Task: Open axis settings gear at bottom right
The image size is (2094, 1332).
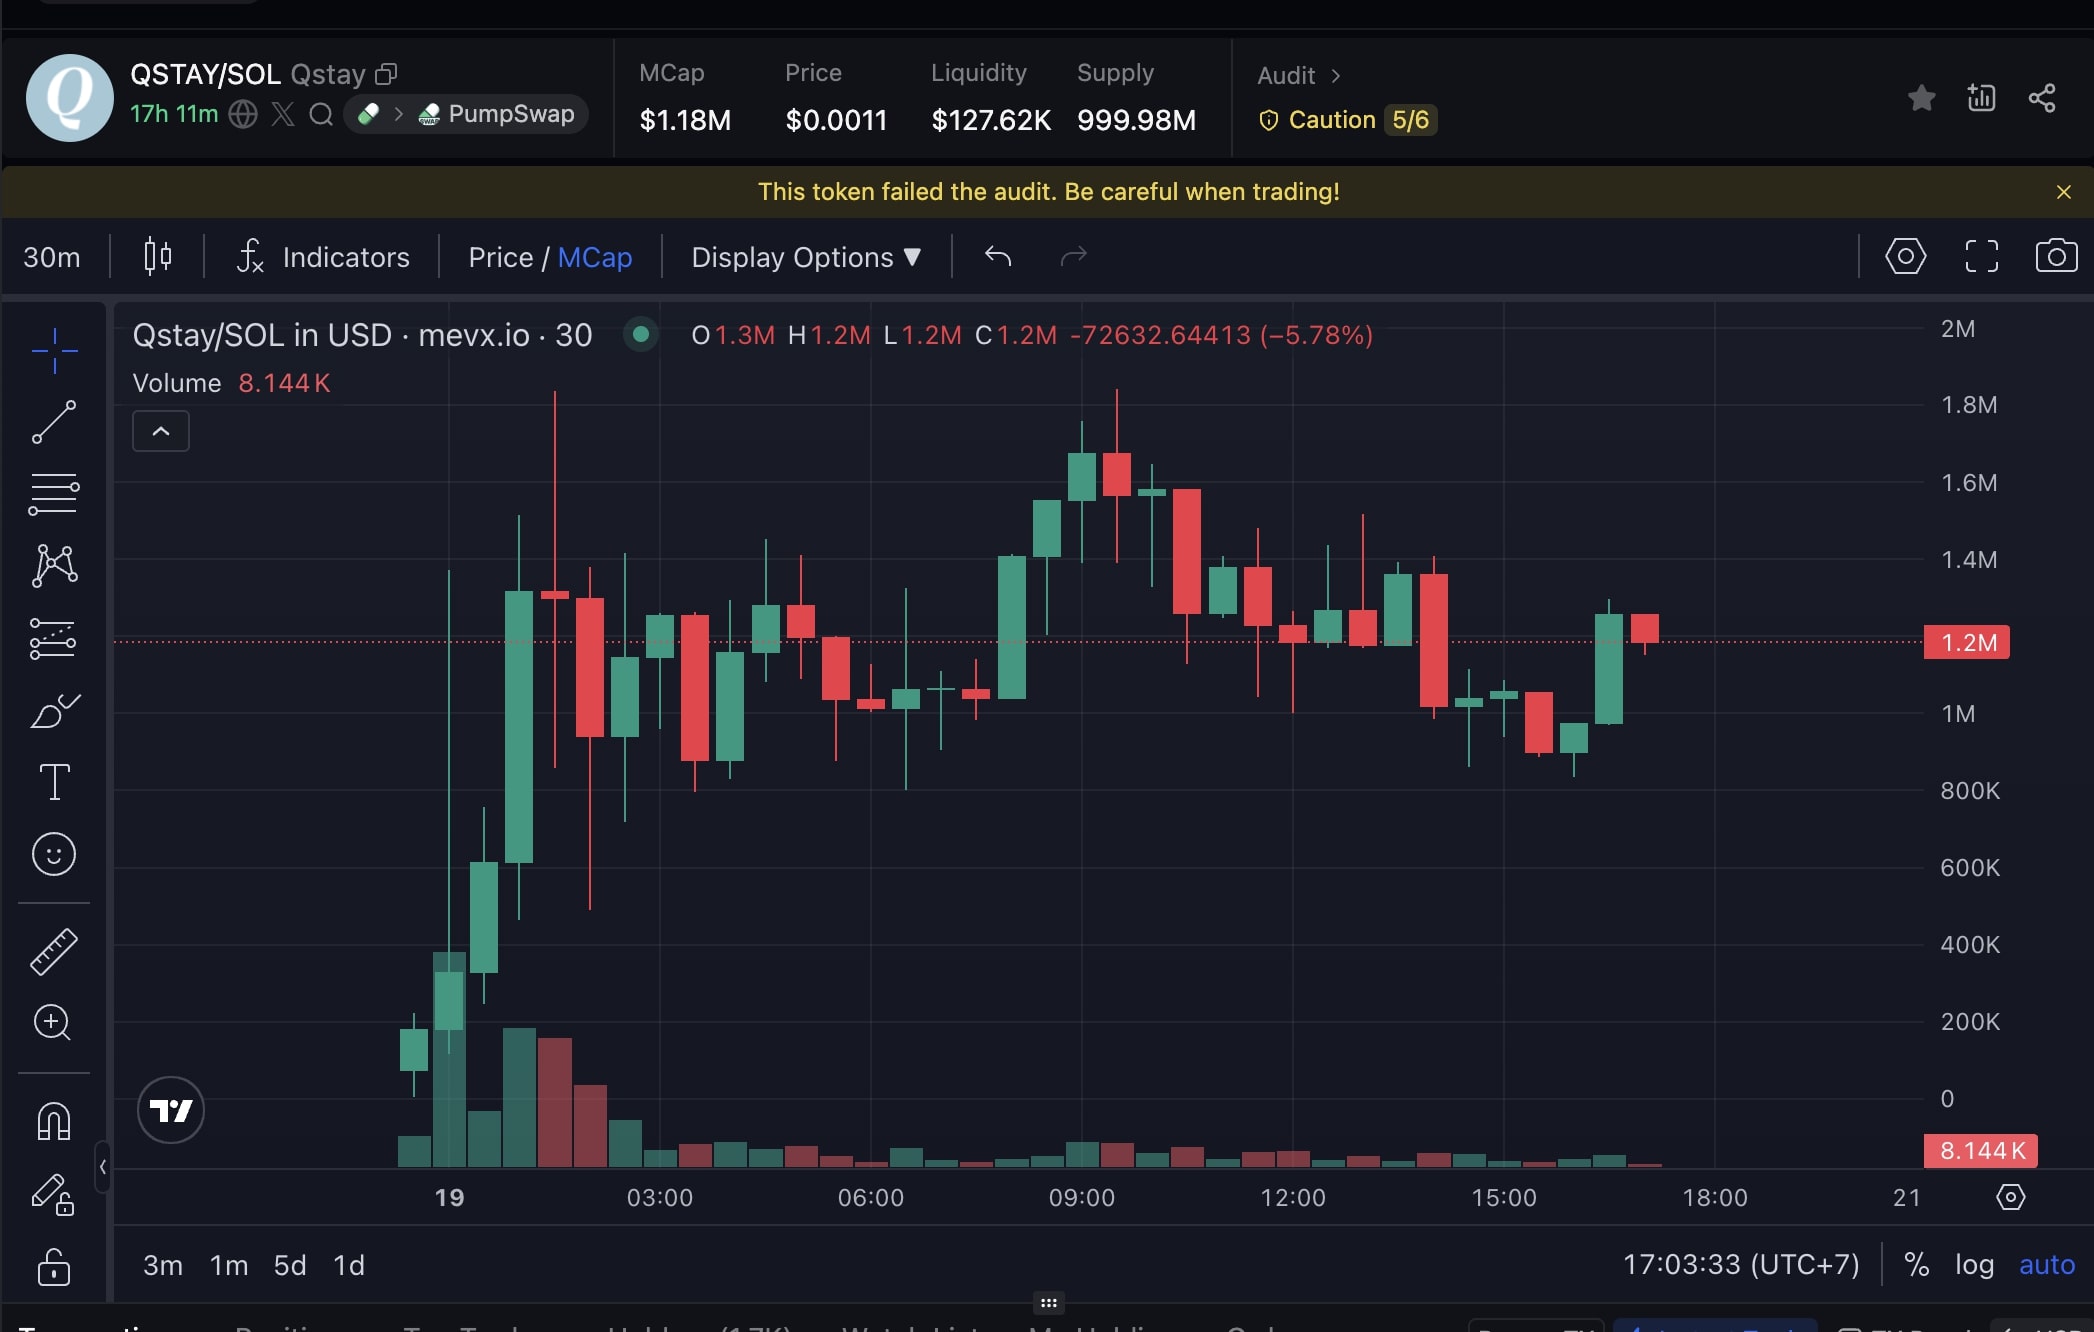Action: pyautogui.click(x=2010, y=1197)
